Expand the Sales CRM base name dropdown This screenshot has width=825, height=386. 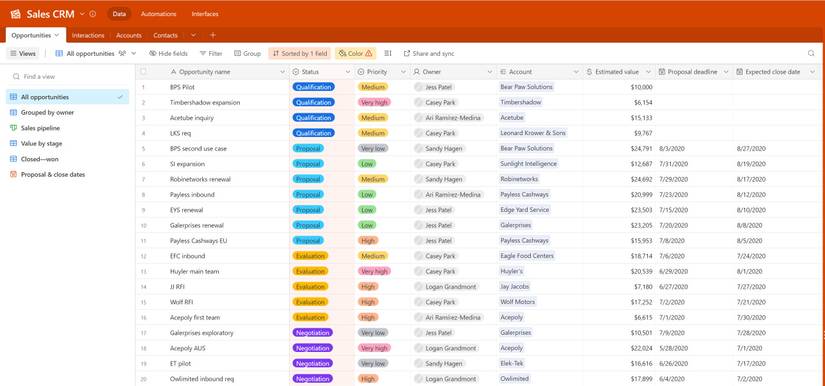[82, 14]
